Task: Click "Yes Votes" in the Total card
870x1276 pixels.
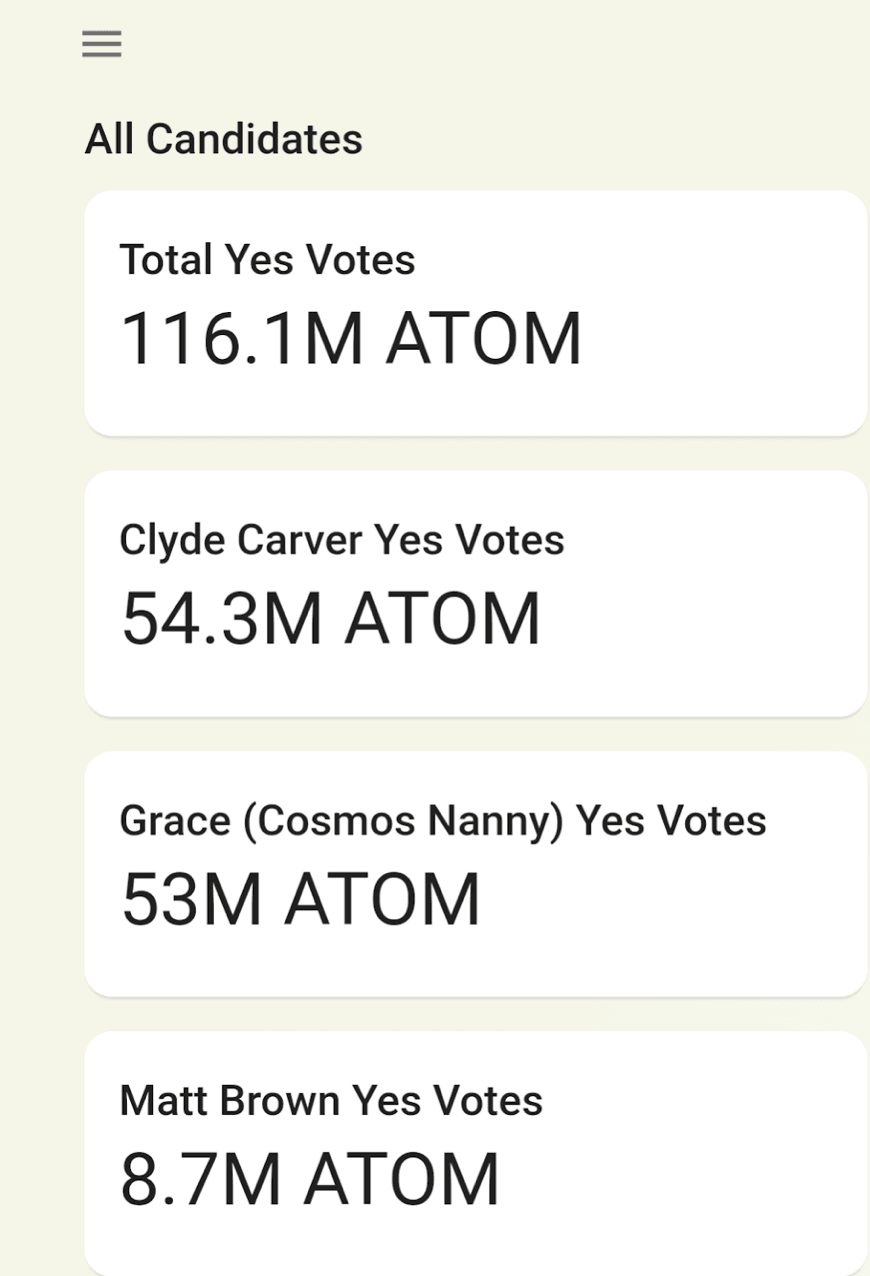Action: 320,260
